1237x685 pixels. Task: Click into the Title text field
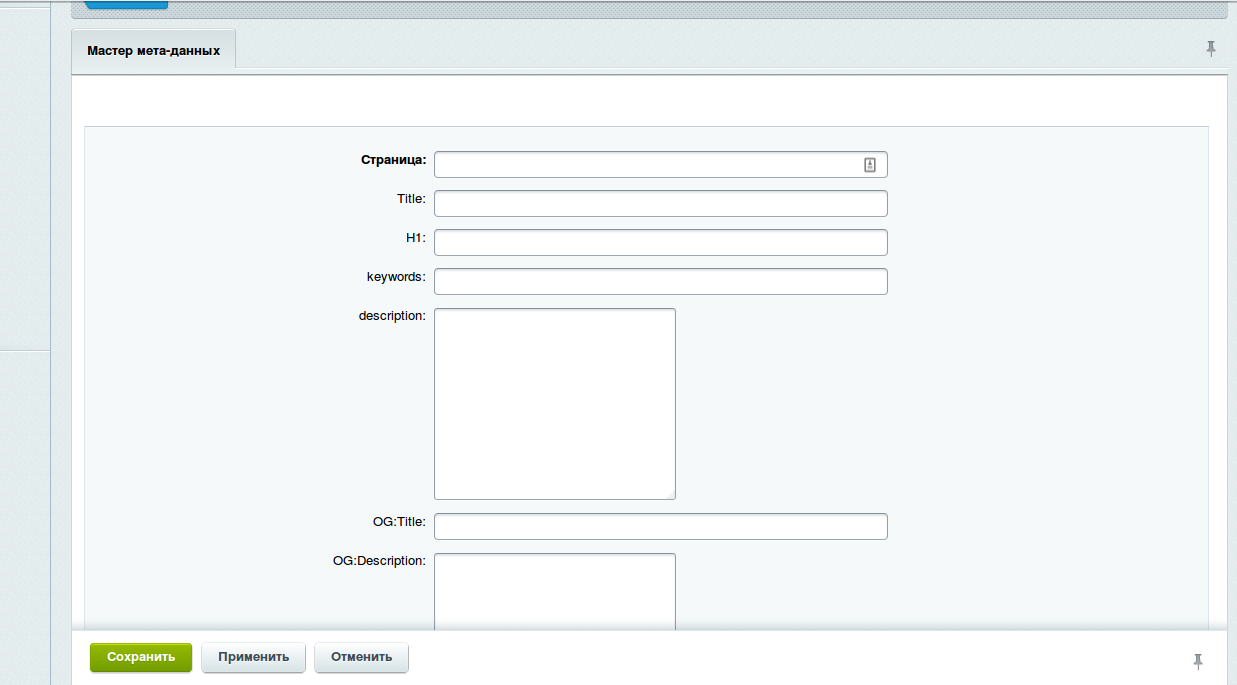click(660, 204)
